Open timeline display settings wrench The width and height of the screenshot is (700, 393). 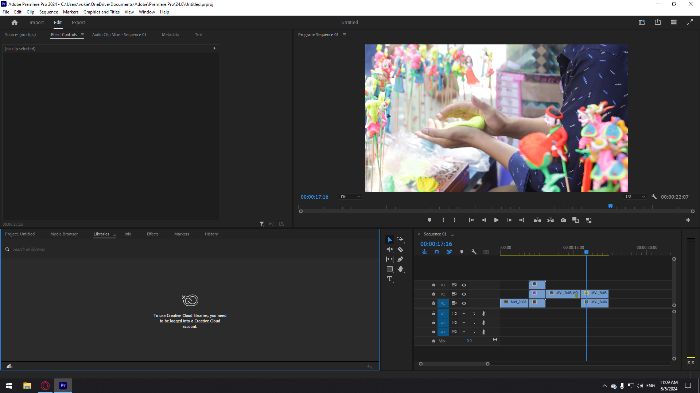pos(474,252)
